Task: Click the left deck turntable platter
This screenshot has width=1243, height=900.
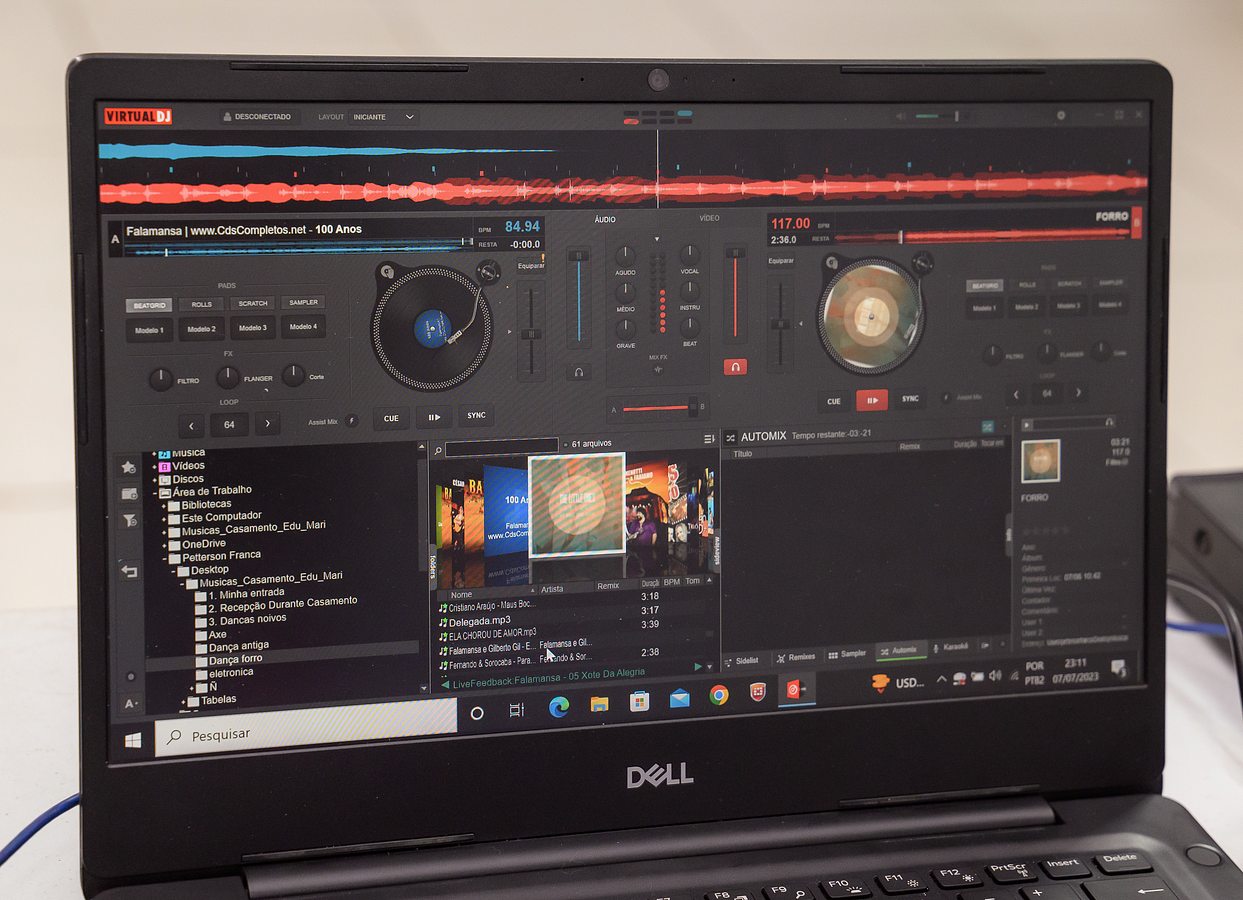Action: tap(432, 327)
